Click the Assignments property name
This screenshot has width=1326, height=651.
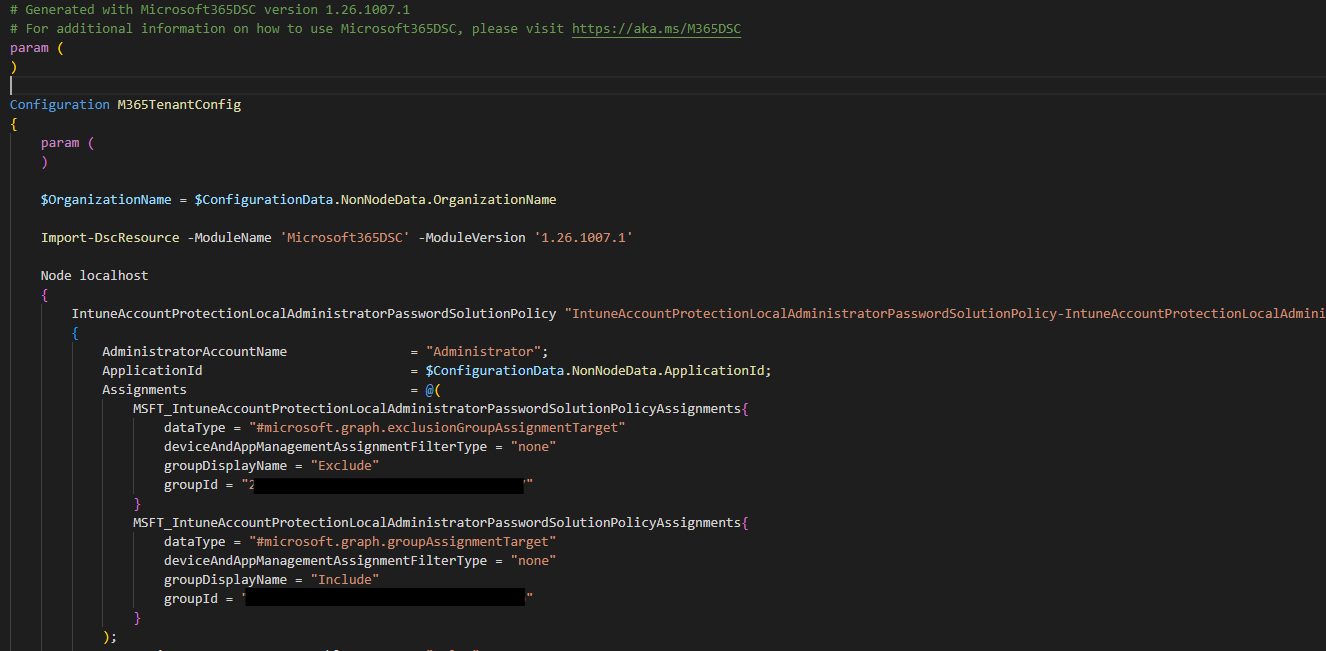click(x=144, y=389)
